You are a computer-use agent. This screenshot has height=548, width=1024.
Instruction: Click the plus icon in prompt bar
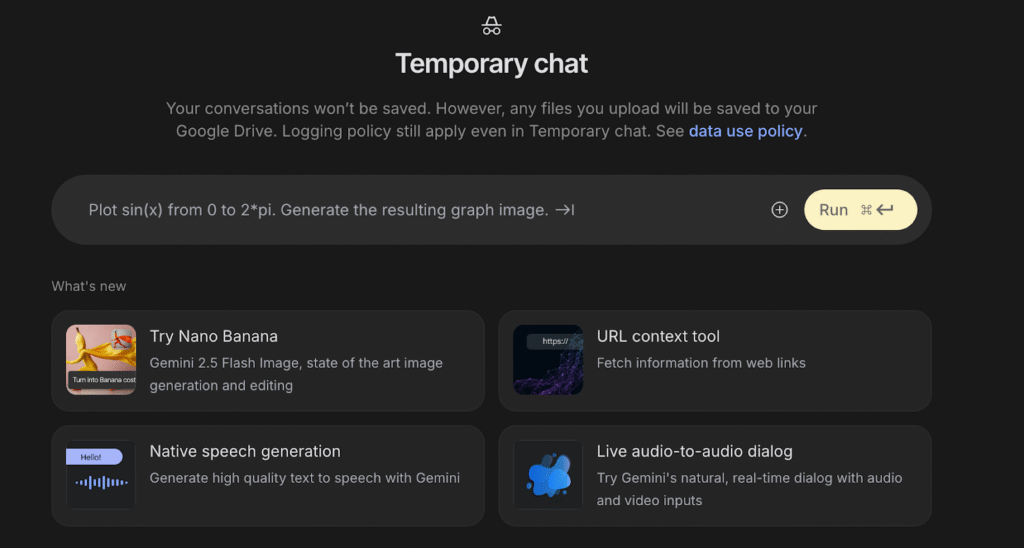pyautogui.click(x=780, y=210)
